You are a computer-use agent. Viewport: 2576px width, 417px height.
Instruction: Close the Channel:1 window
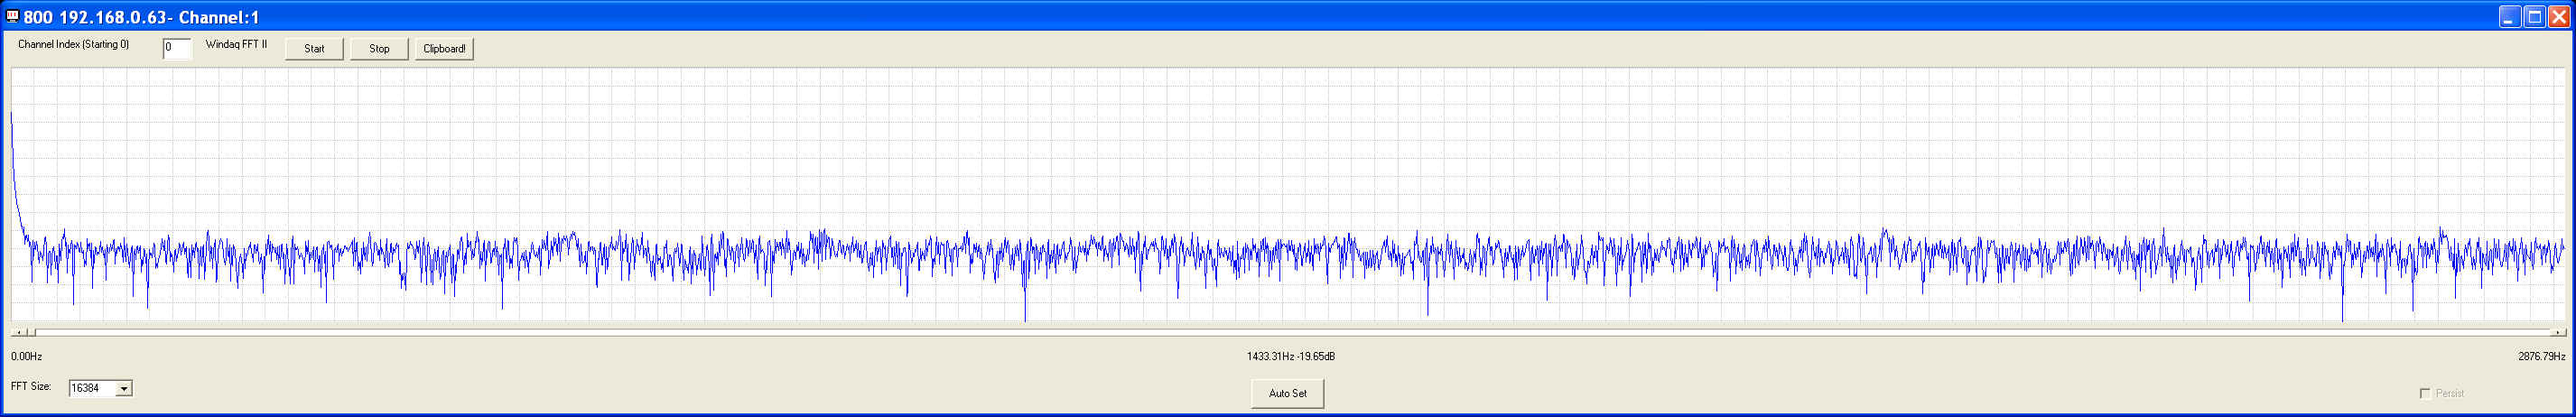coord(2558,17)
